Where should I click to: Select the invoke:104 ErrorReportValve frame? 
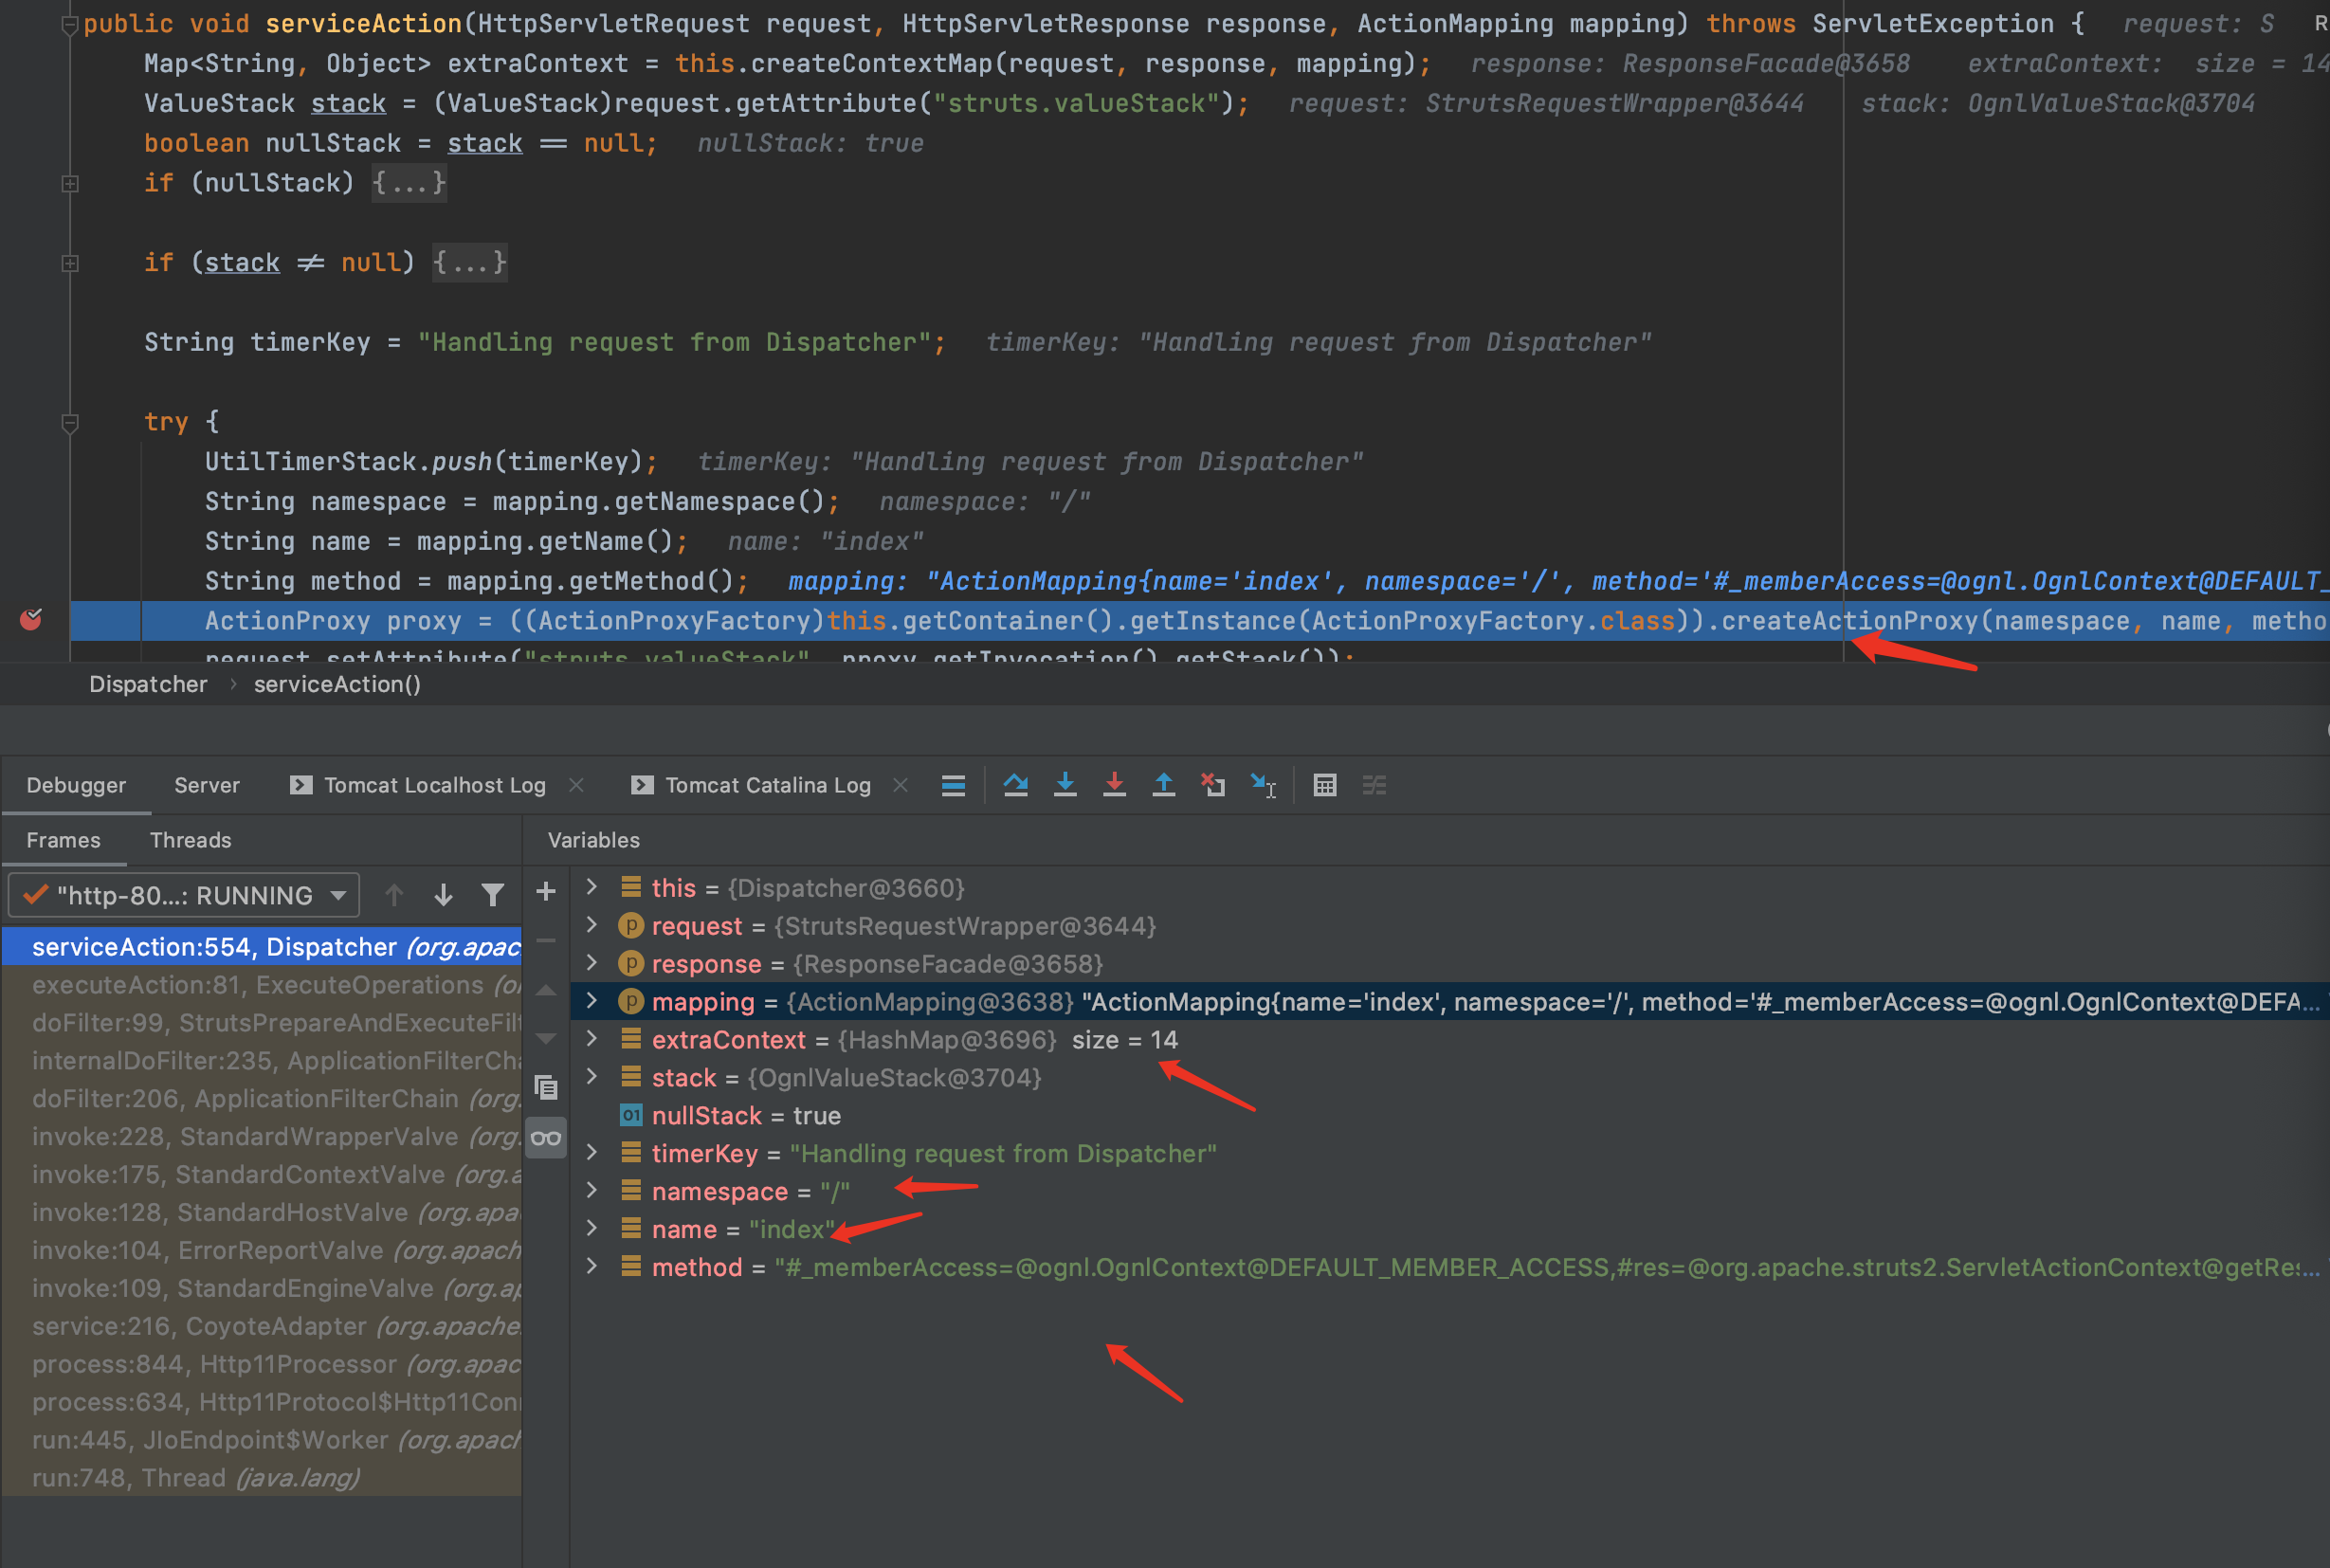(261, 1251)
